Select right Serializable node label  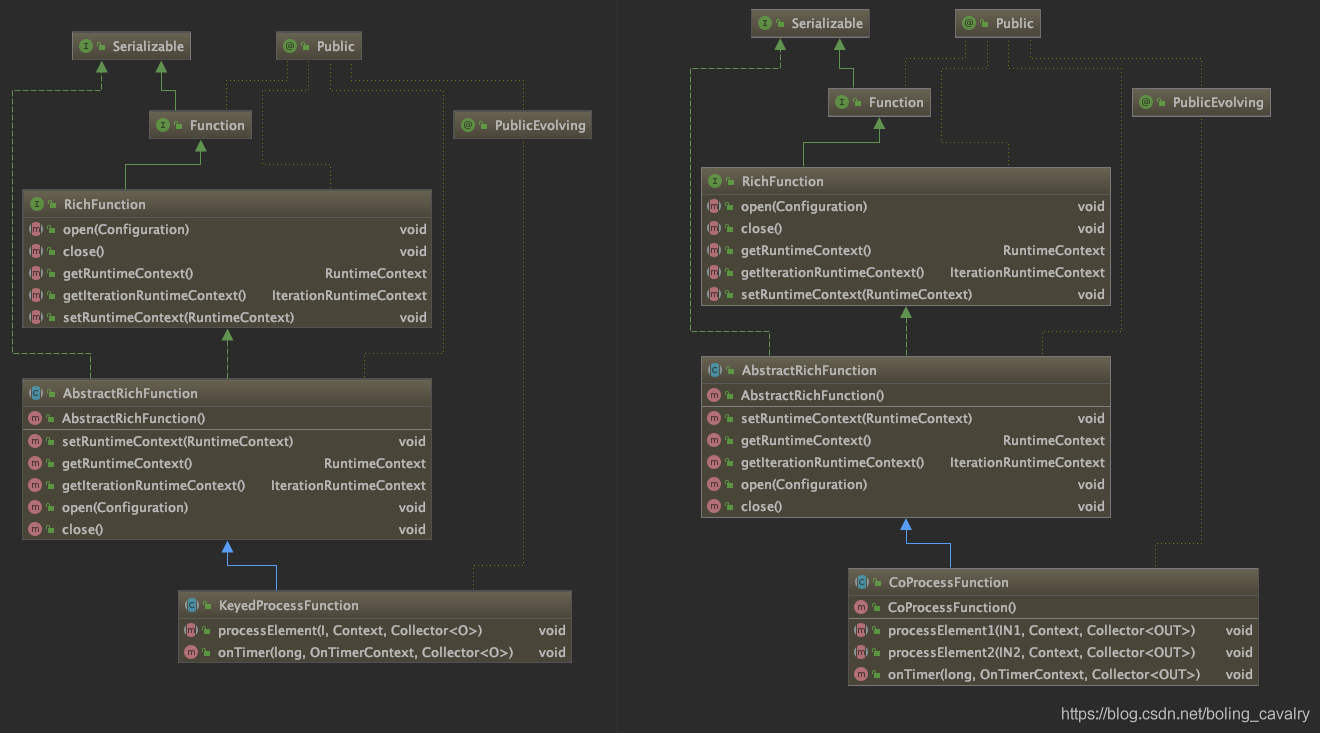click(827, 23)
